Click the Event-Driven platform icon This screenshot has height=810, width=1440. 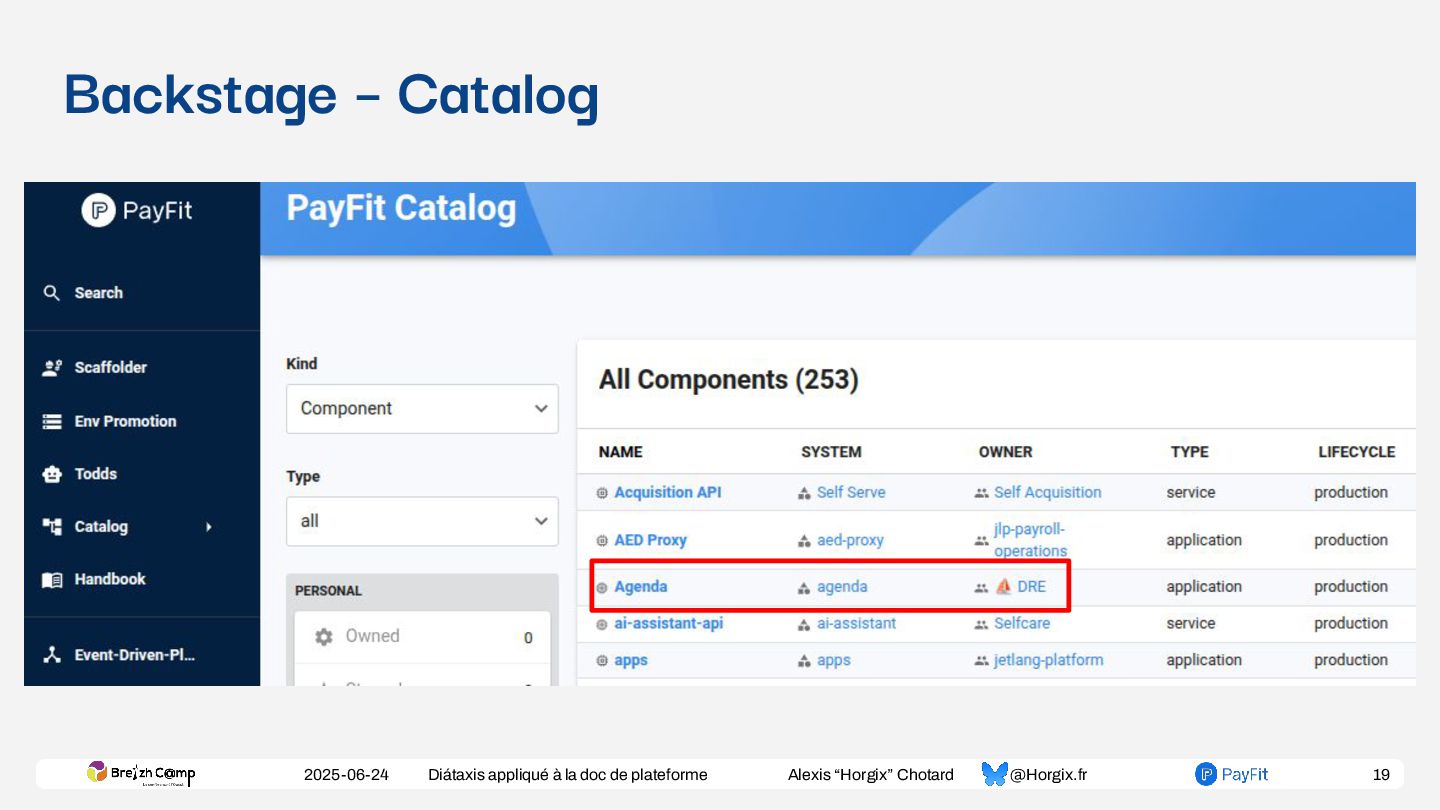point(52,655)
